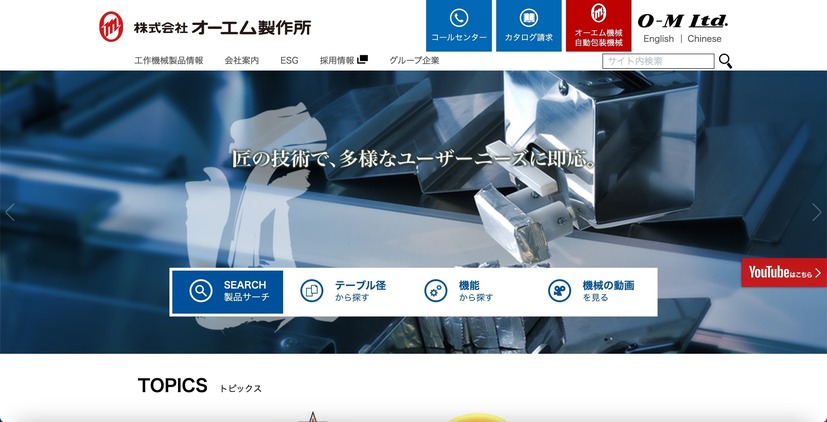Go to previous slide with left arrow
This screenshot has height=422, width=827.
[x=11, y=212]
